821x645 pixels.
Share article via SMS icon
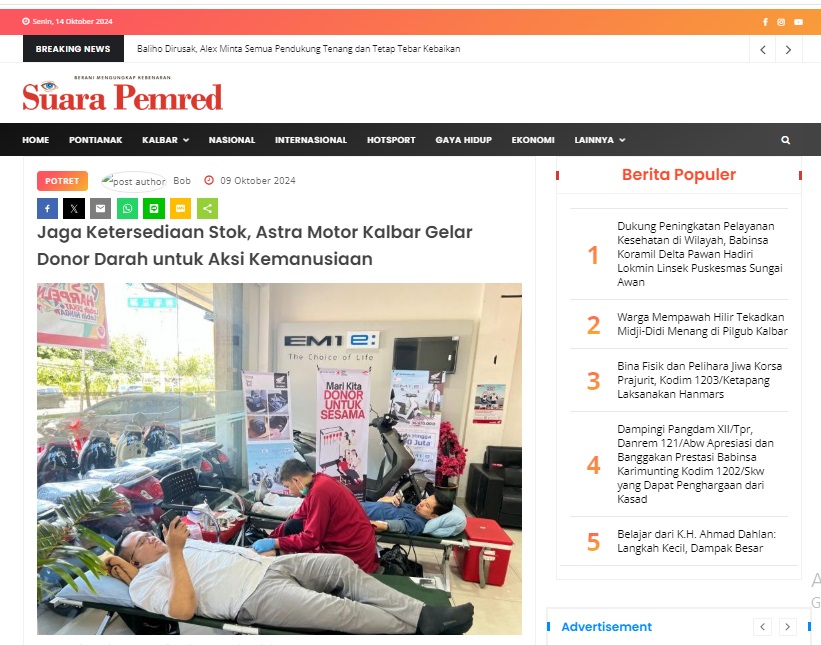click(x=181, y=208)
